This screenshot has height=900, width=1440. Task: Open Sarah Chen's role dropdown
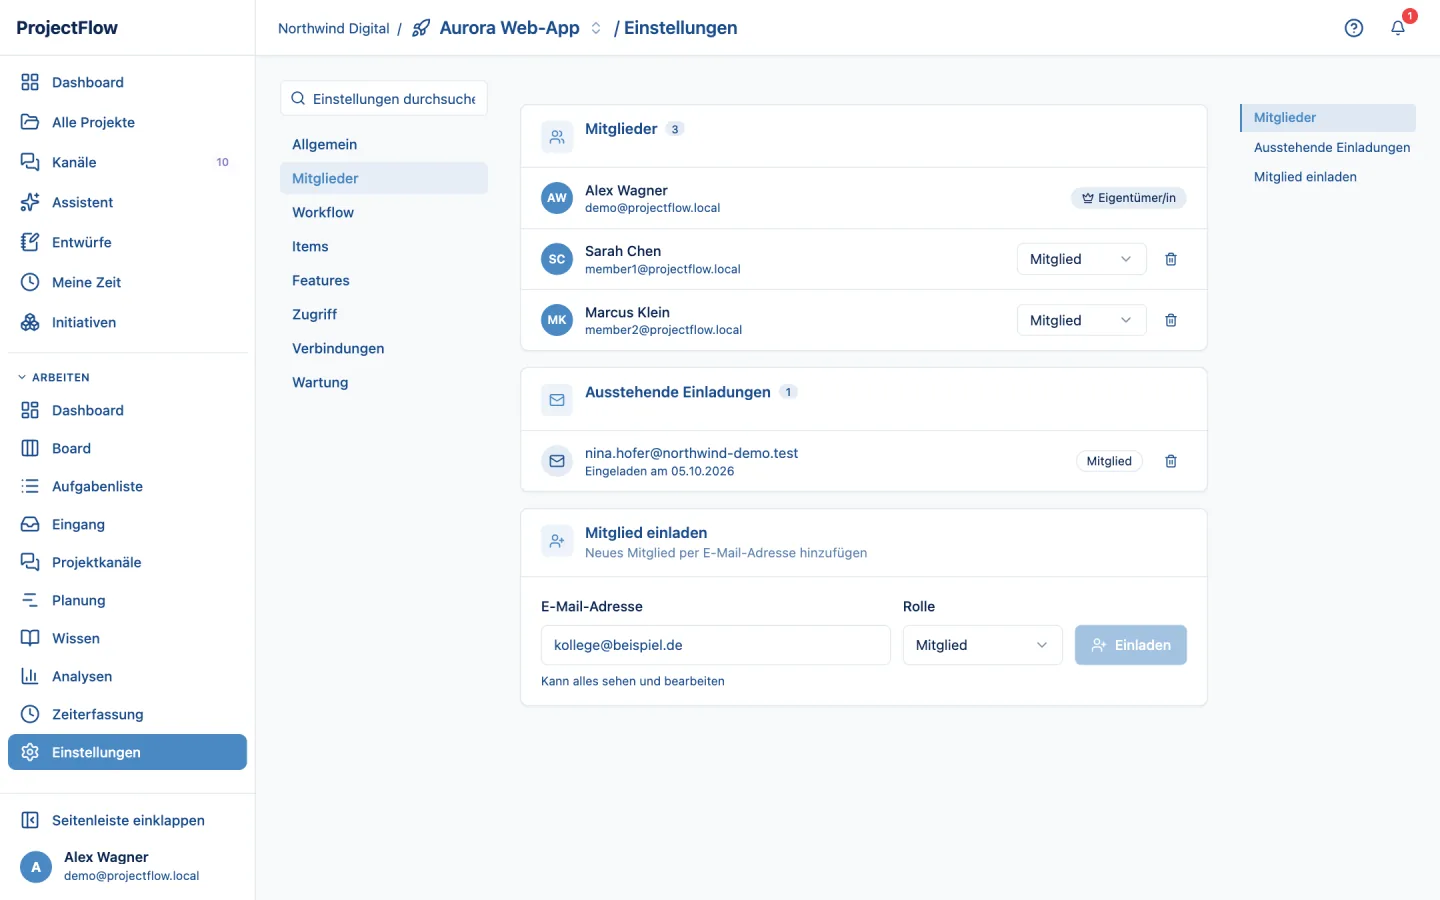point(1081,259)
